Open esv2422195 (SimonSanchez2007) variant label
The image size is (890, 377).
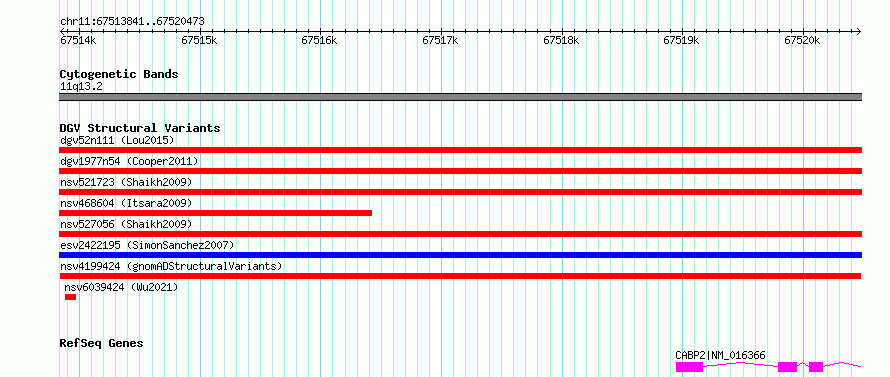[x=147, y=245]
